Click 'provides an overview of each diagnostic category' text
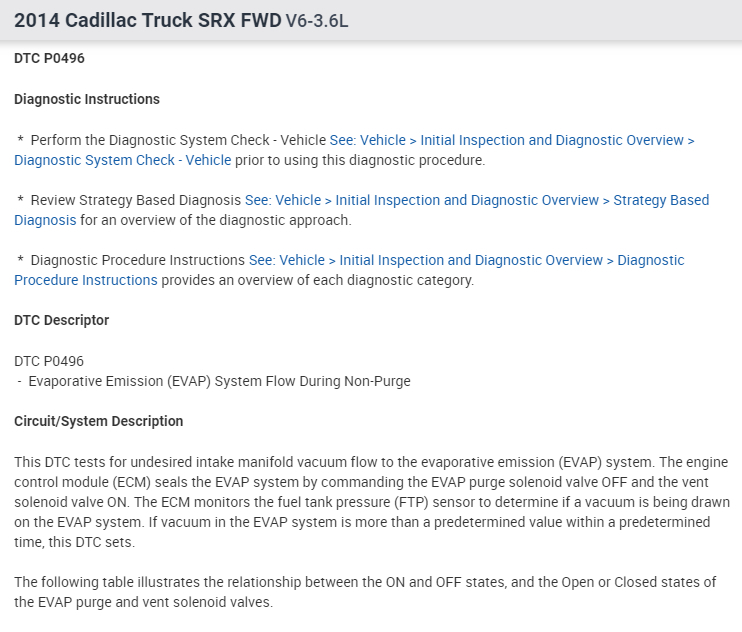Viewport: 742px width, 632px height. pos(317,280)
